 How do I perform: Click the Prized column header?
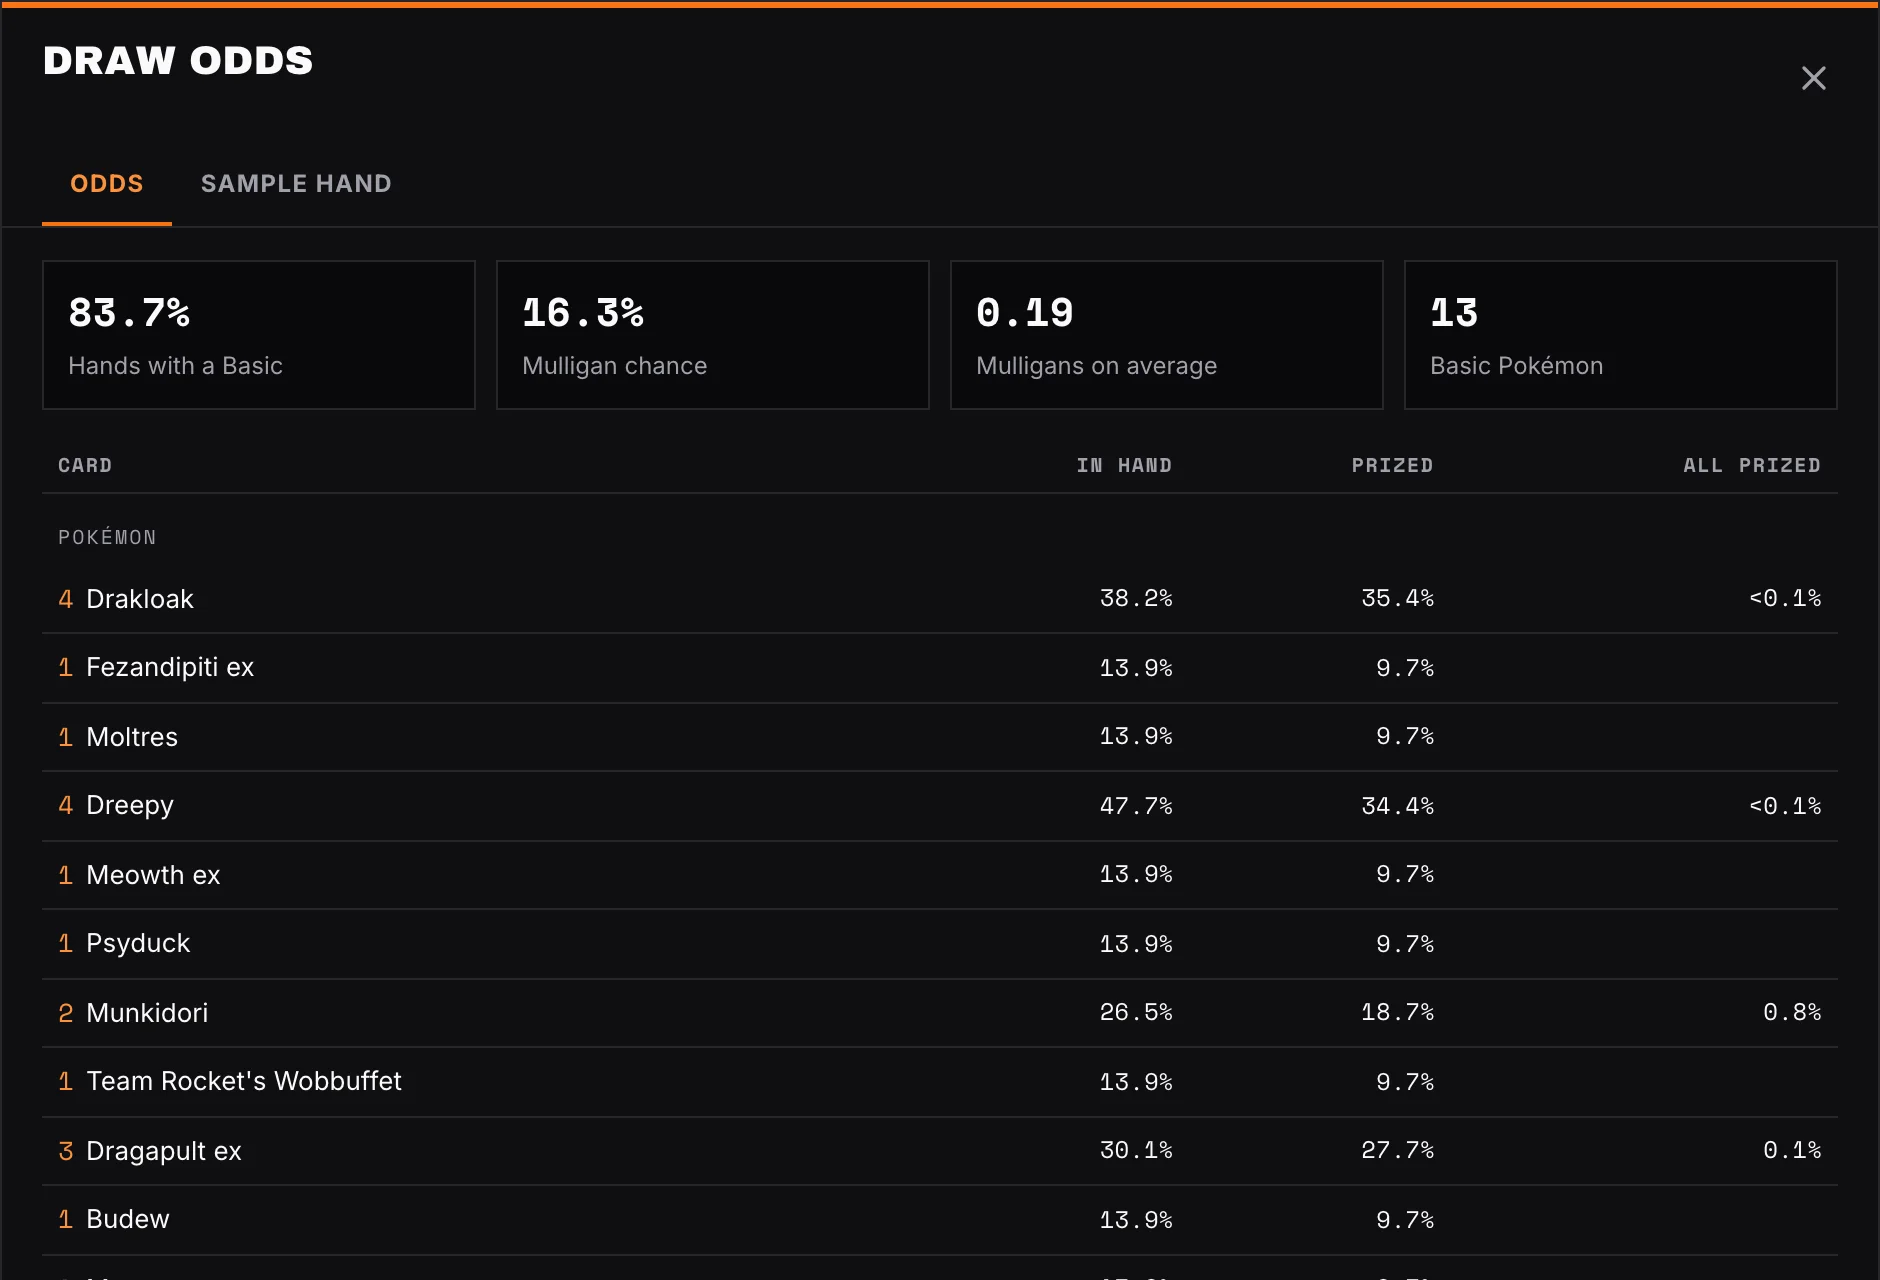[1392, 465]
